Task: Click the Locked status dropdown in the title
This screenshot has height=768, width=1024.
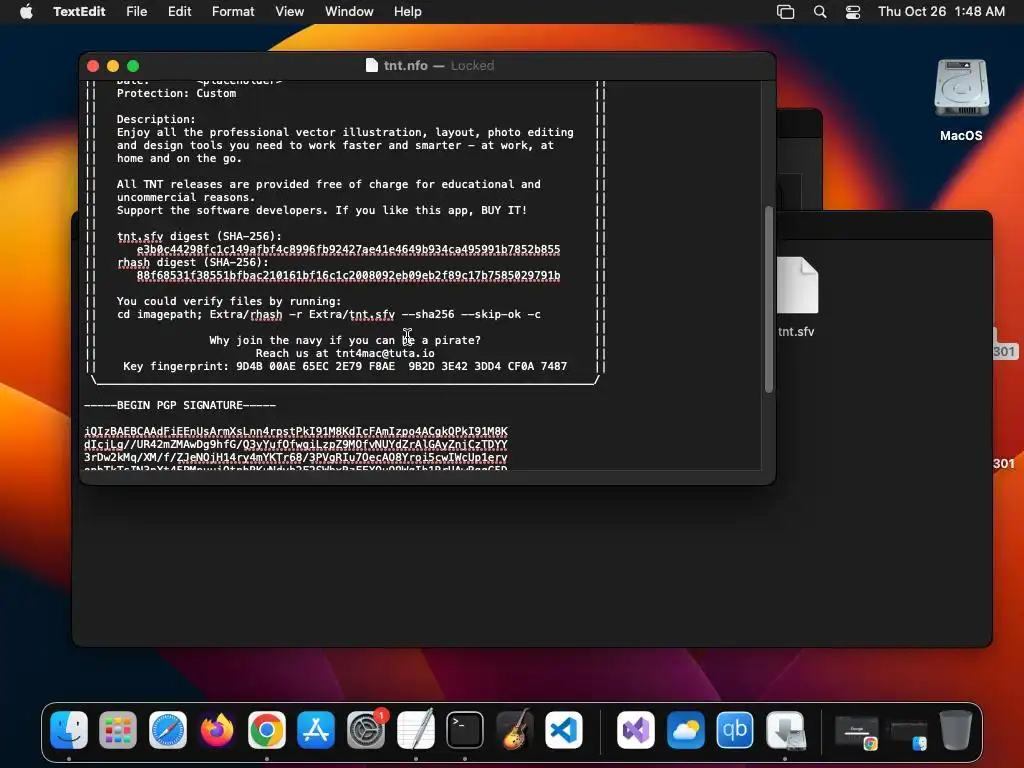Action: click(472, 65)
